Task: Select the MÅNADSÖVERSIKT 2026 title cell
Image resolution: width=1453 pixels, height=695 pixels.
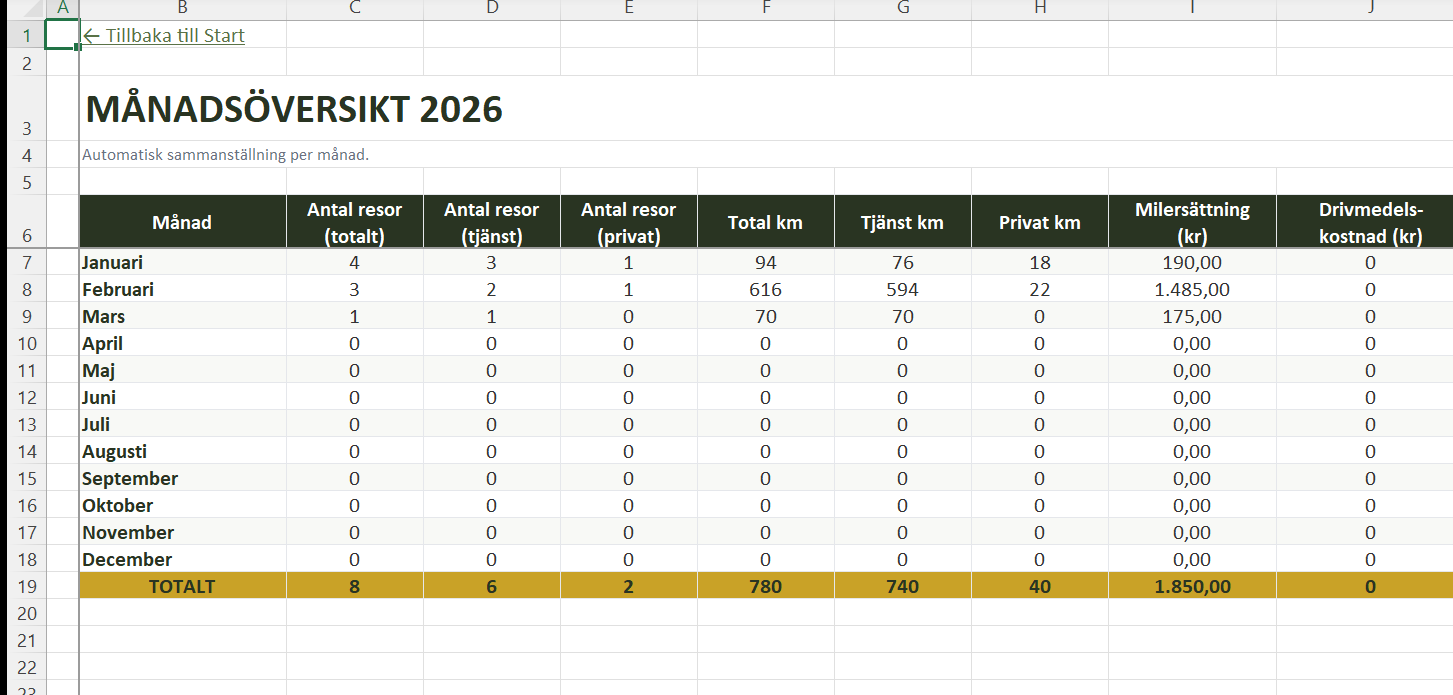Action: (294, 109)
